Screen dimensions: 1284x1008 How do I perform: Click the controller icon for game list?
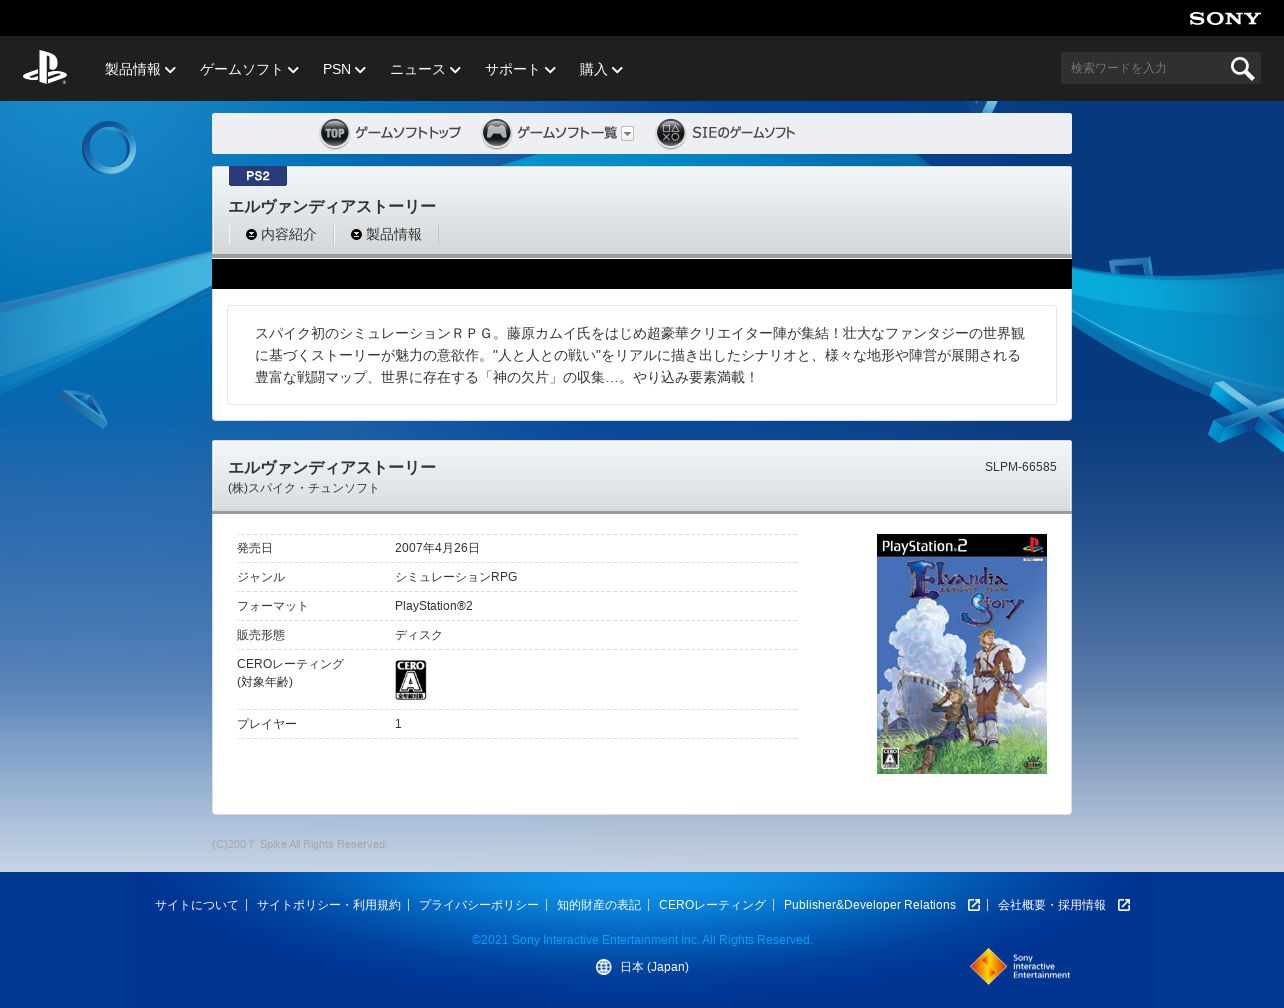coord(496,133)
